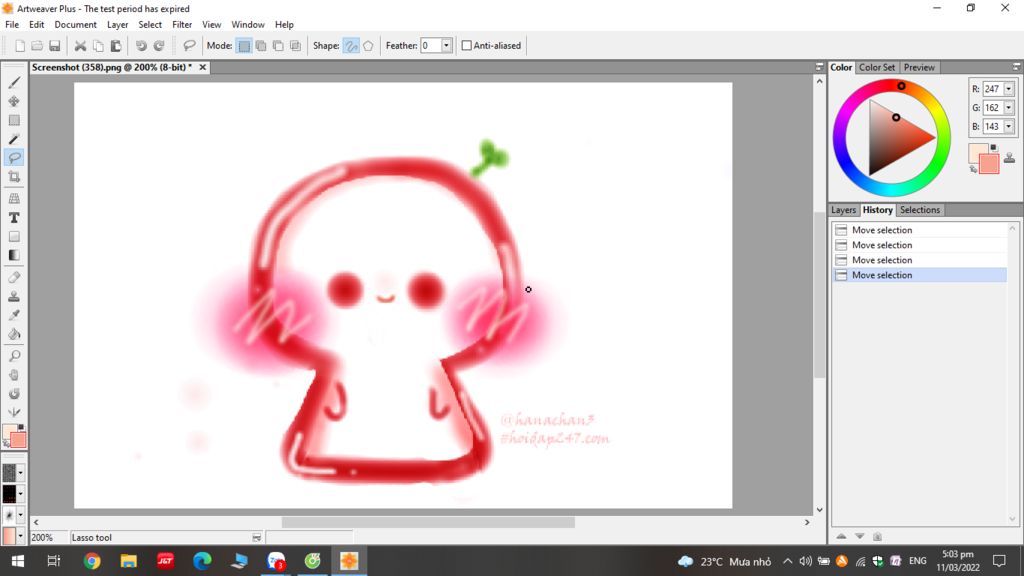
Task: Open the Filter menu
Action: coord(182,25)
